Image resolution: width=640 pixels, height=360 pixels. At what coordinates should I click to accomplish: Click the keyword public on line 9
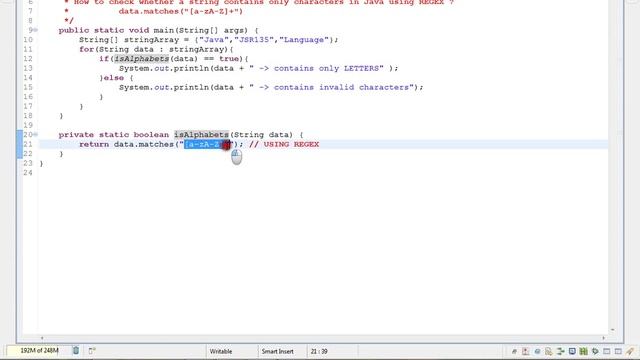(73, 30)
